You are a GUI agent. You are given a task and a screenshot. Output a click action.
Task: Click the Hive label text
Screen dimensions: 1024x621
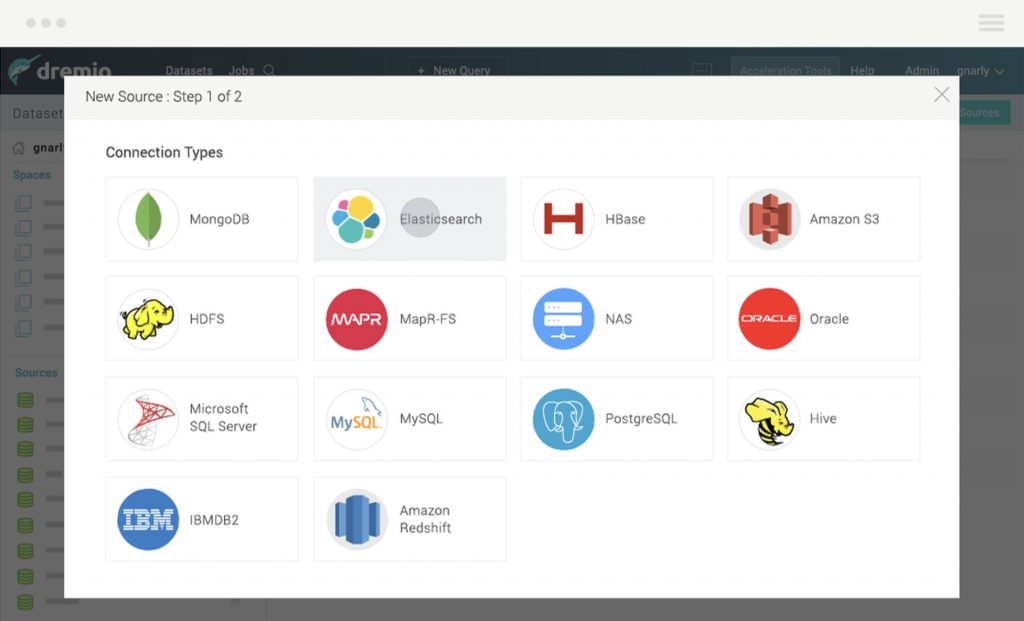pos(823,419)
